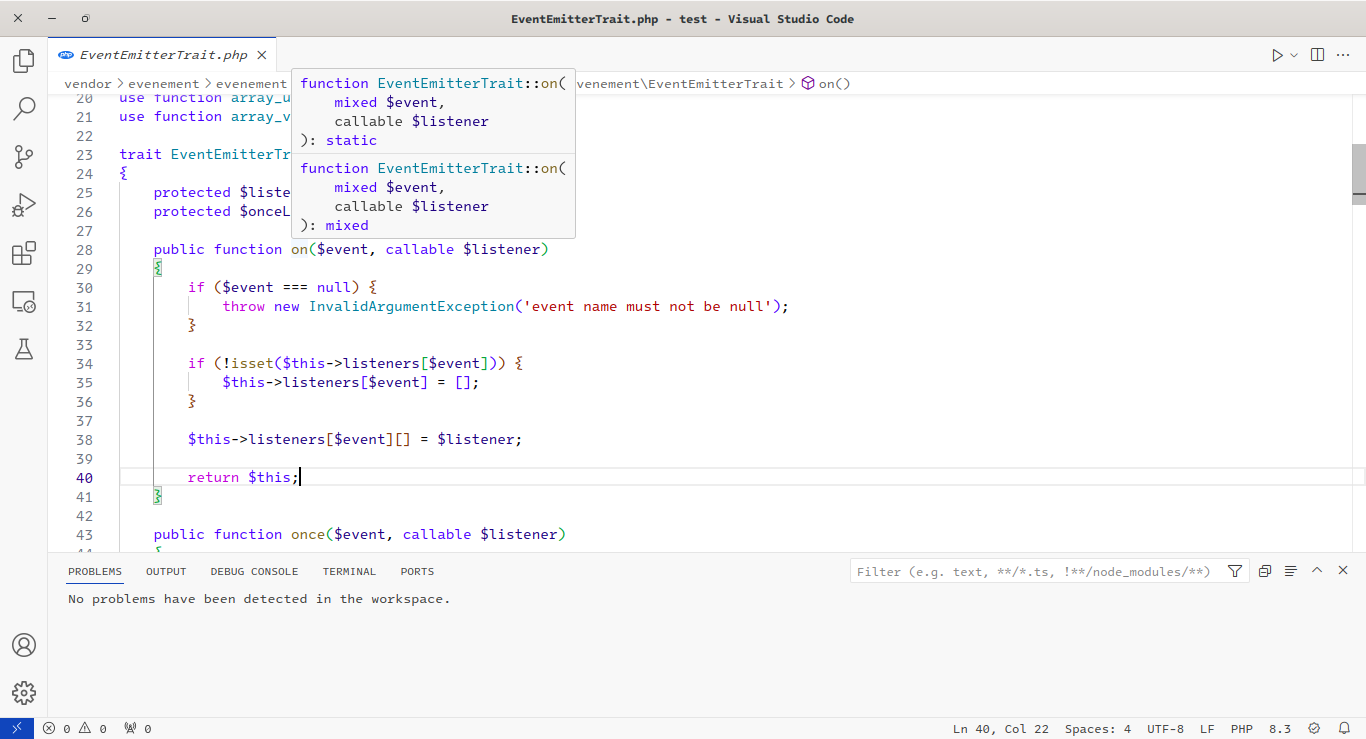1366x739 pixels.
Task: Click the PHP language mode button
Action: pyautogui.click(x=1241, y=729)
